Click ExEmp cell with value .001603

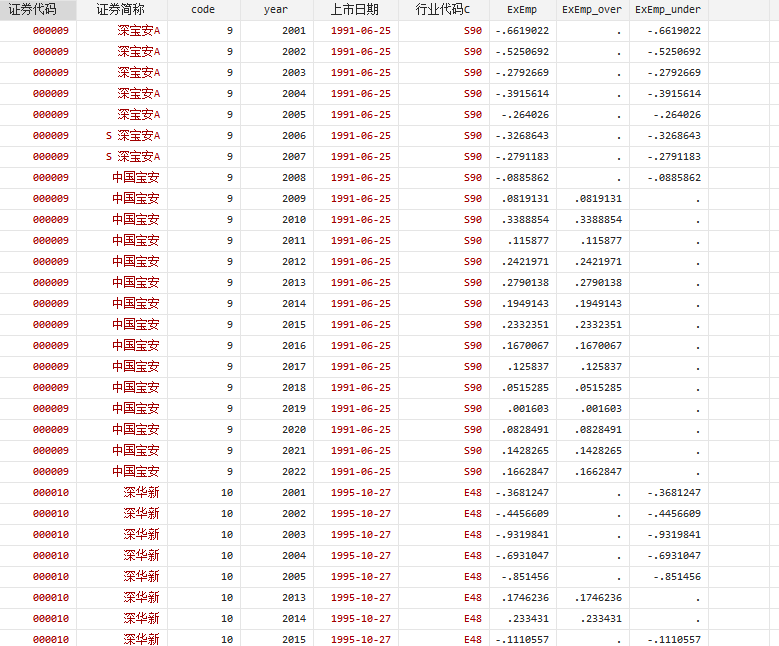coord(527,409)
